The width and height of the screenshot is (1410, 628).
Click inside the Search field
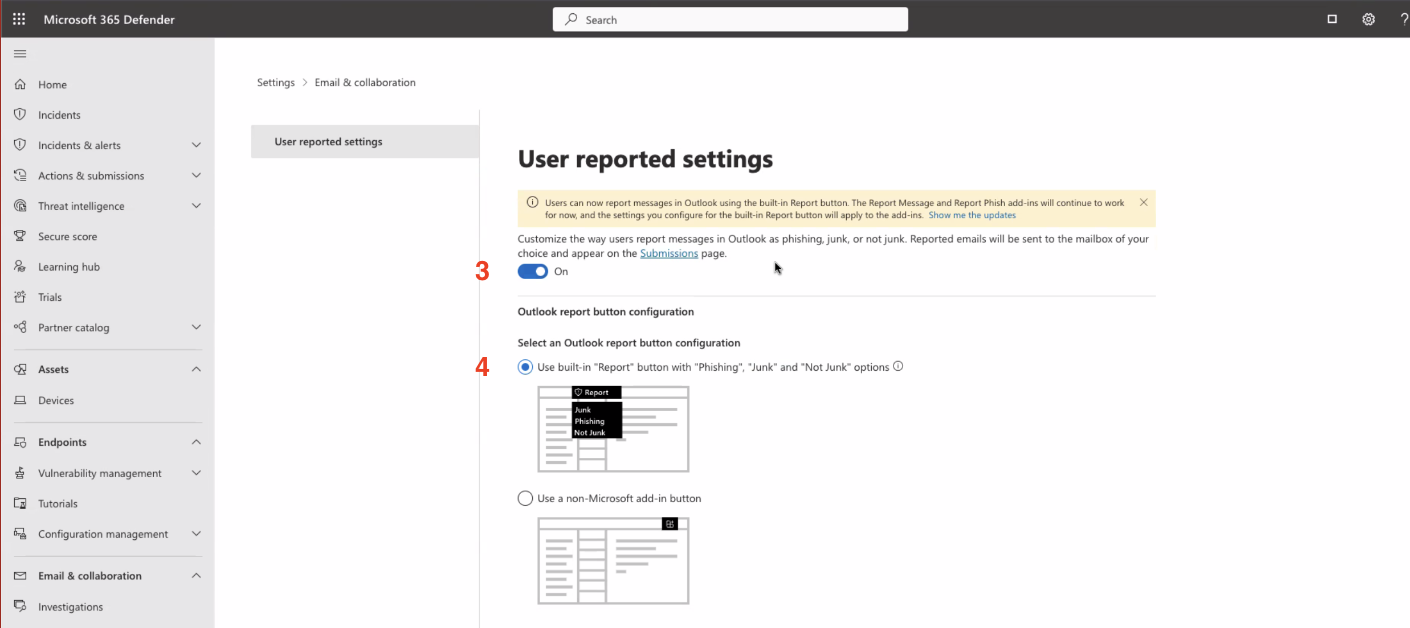coord(730,19)
